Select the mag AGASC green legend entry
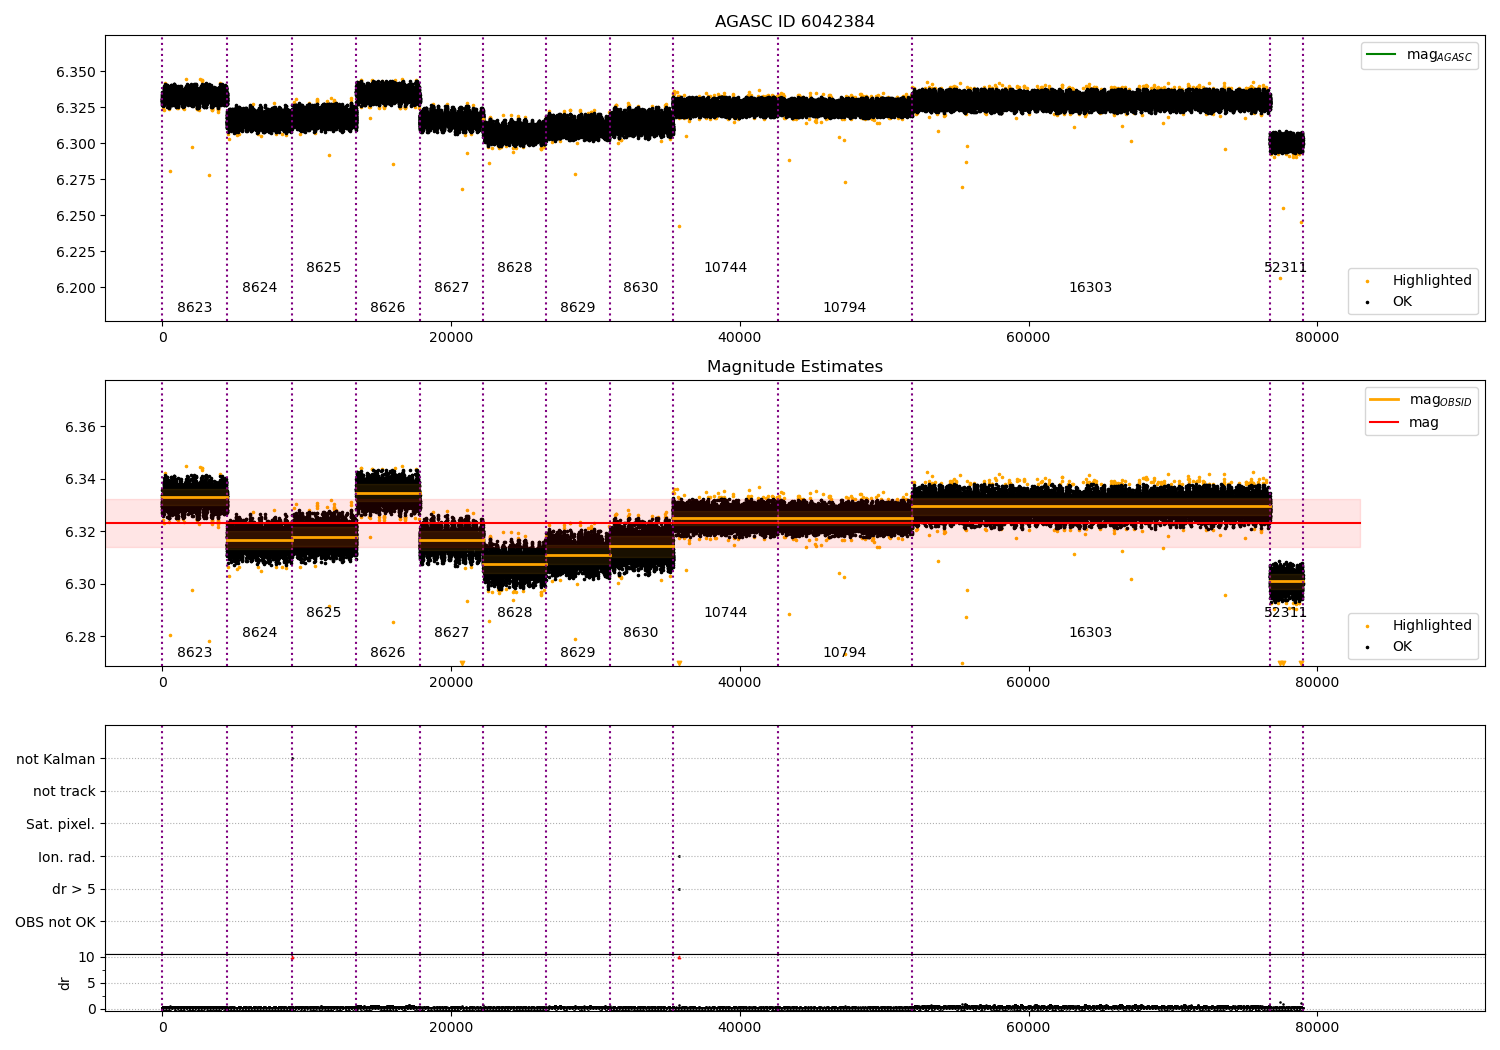The height and width of the screenshot is (1050, 1500). [1419, 55]
